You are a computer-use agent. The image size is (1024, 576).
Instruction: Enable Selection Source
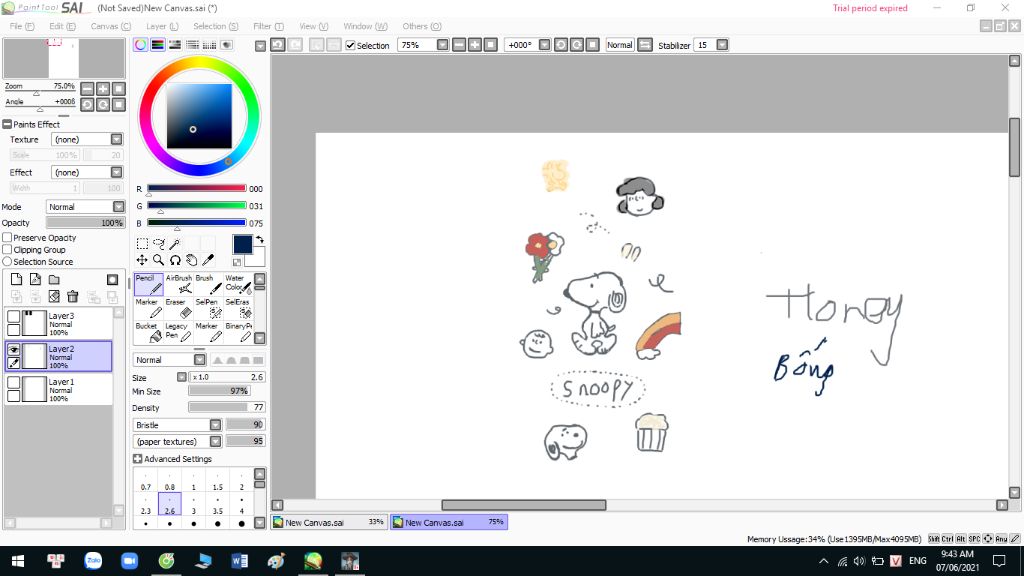7,261
